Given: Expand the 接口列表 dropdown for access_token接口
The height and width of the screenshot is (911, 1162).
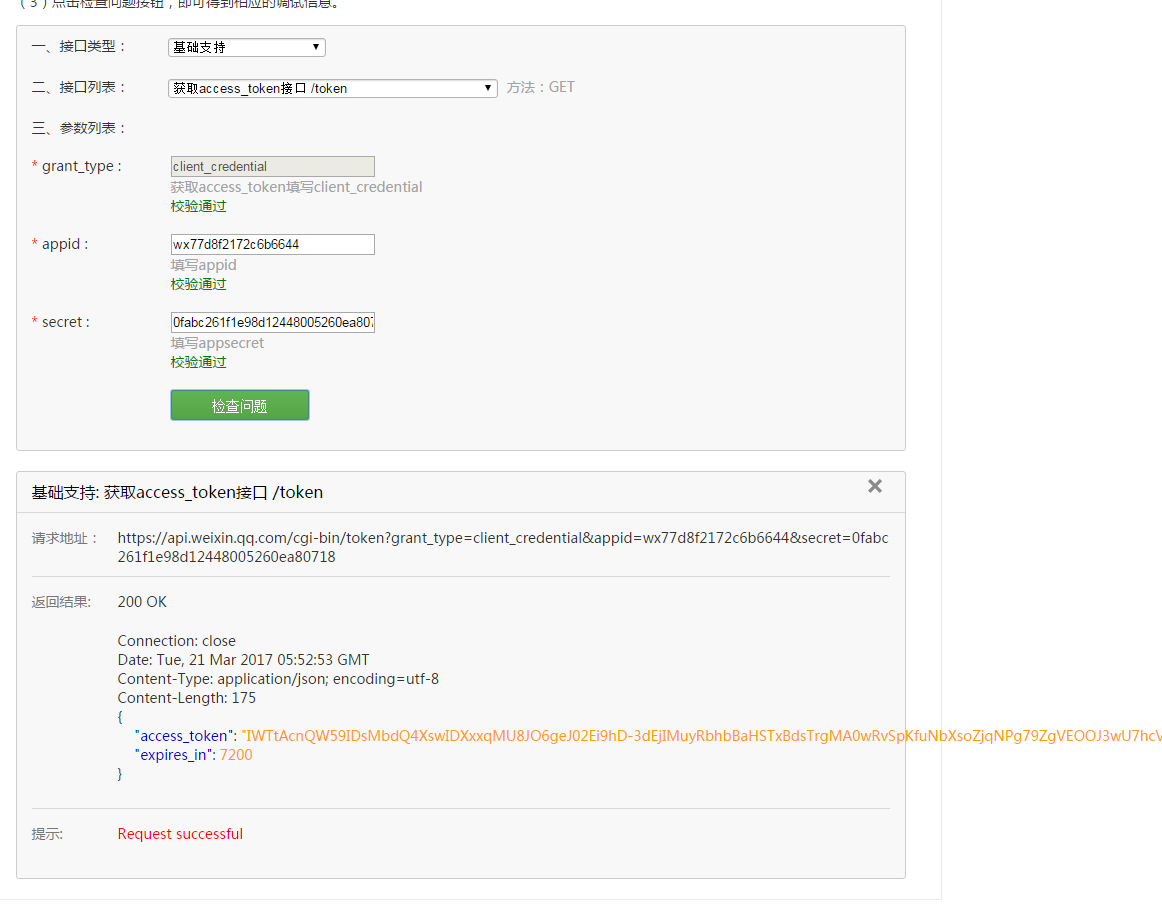Looking at the screenshot, I should pyautogui.click(x=332, y=88).
